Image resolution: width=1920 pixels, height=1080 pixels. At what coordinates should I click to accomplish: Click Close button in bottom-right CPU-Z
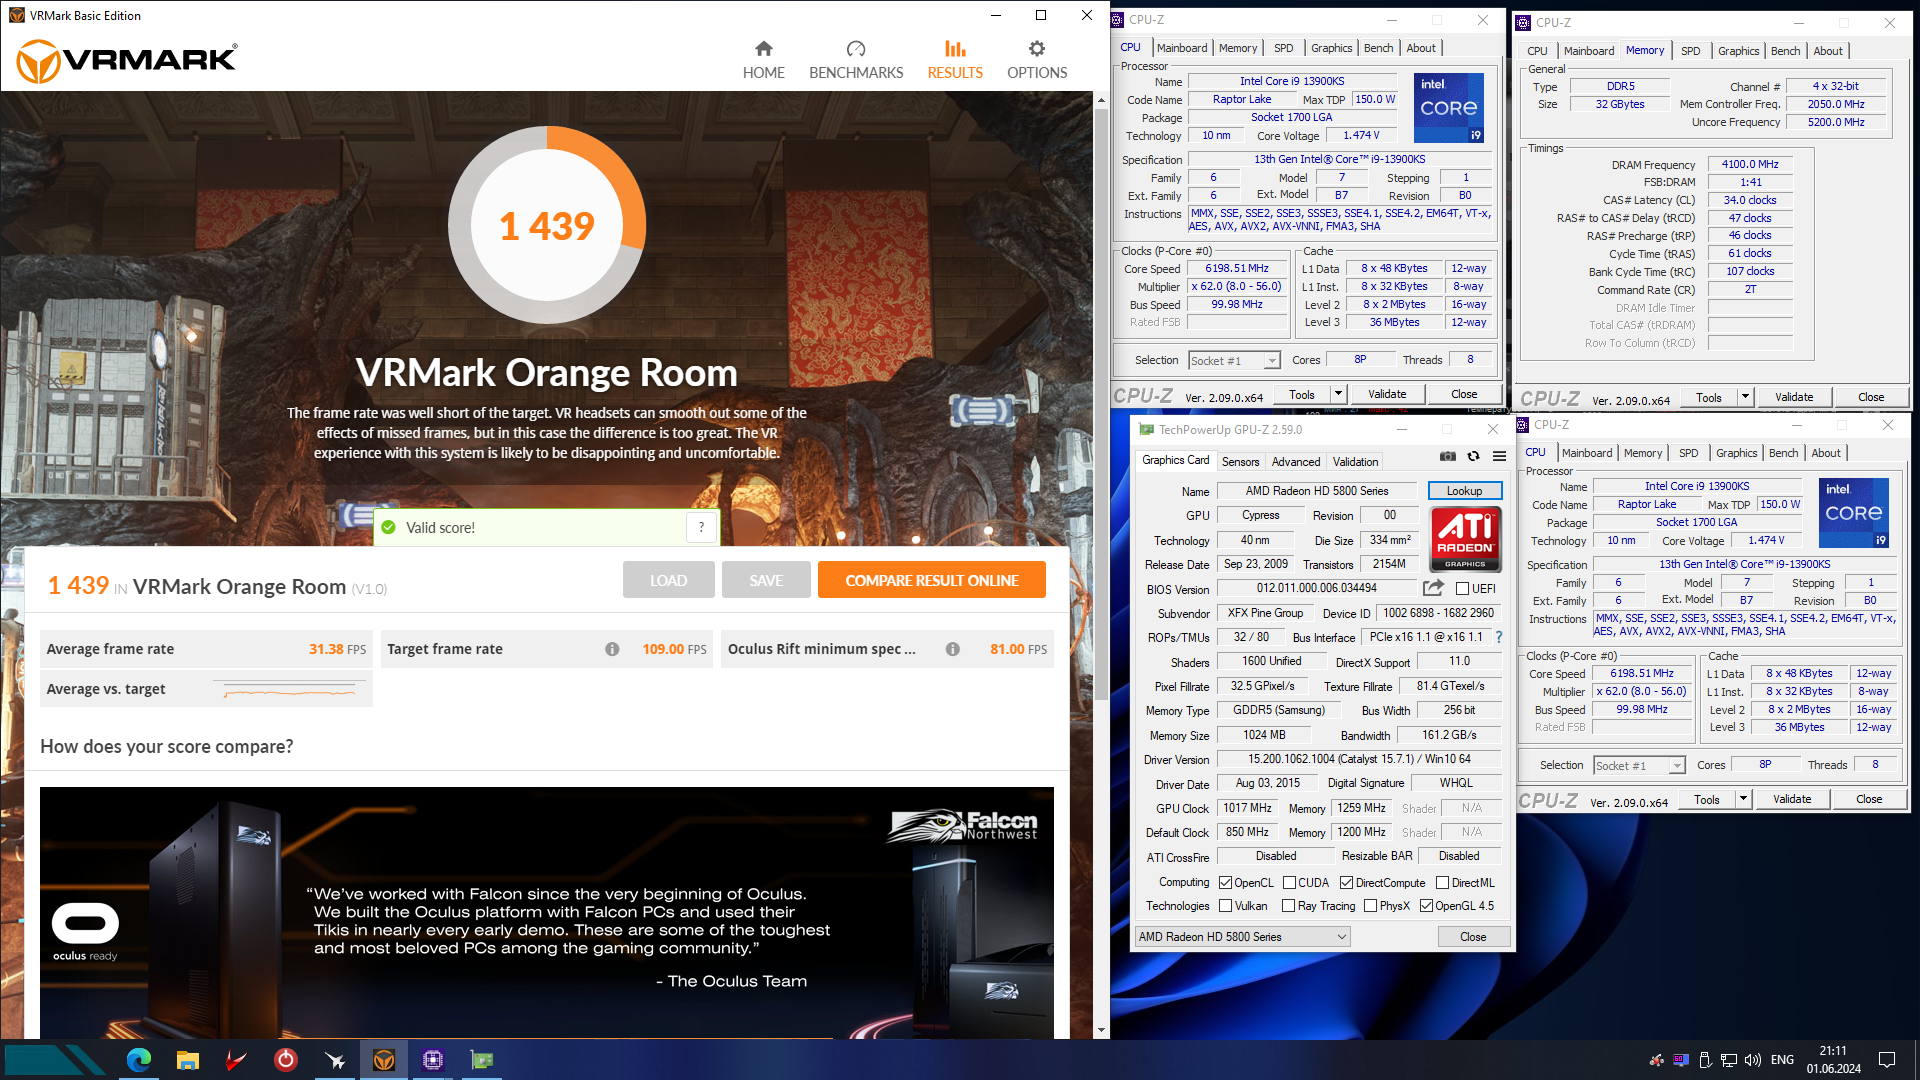tap(1869, 800)
